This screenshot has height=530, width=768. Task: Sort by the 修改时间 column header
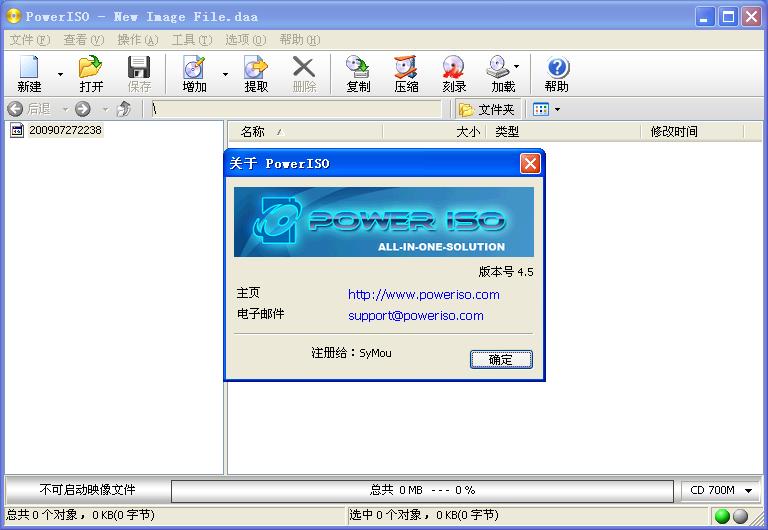692,131
